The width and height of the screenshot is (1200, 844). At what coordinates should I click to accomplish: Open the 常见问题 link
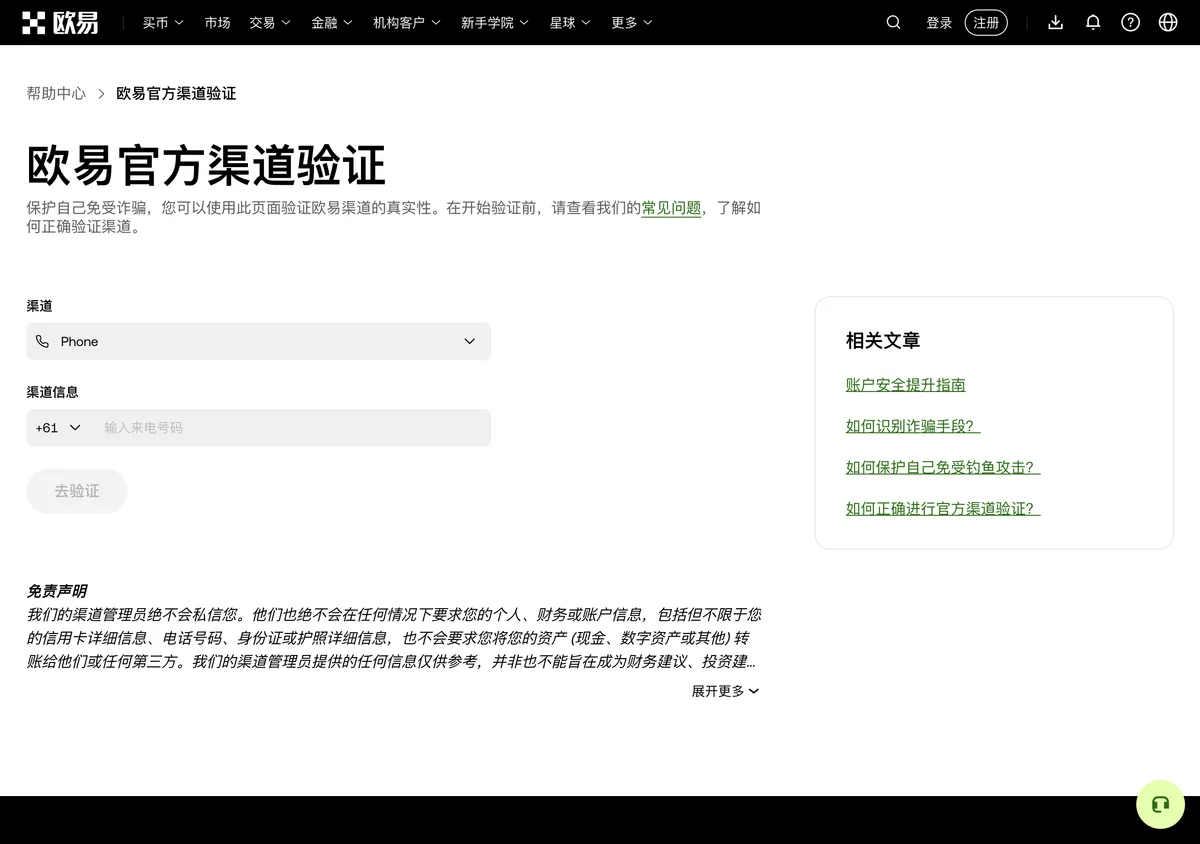click(671, 208)
